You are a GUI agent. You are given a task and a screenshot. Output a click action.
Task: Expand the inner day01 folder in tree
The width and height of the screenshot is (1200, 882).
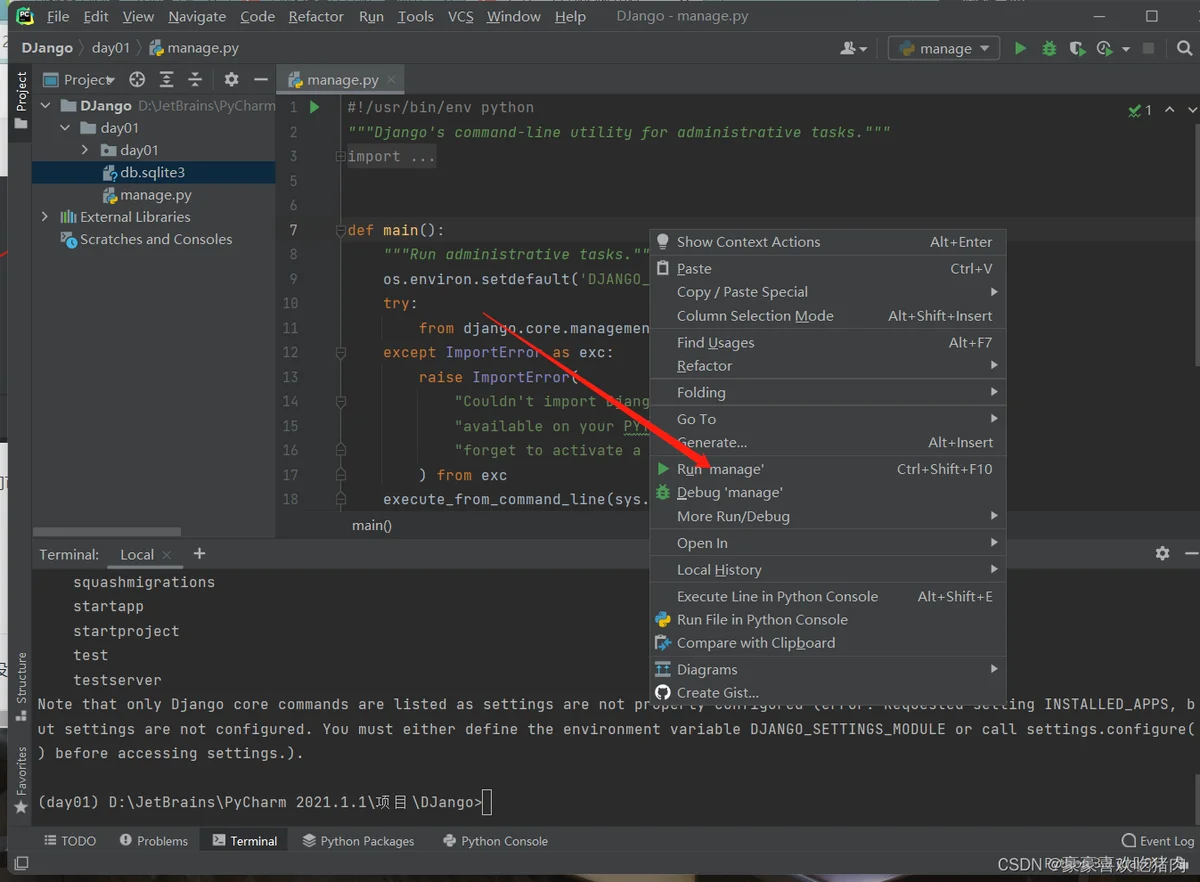point(85,150)
